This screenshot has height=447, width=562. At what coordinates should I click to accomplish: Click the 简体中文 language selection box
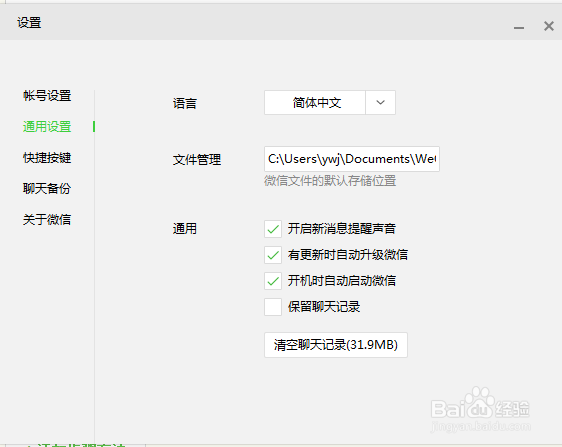tap(315, 103)
